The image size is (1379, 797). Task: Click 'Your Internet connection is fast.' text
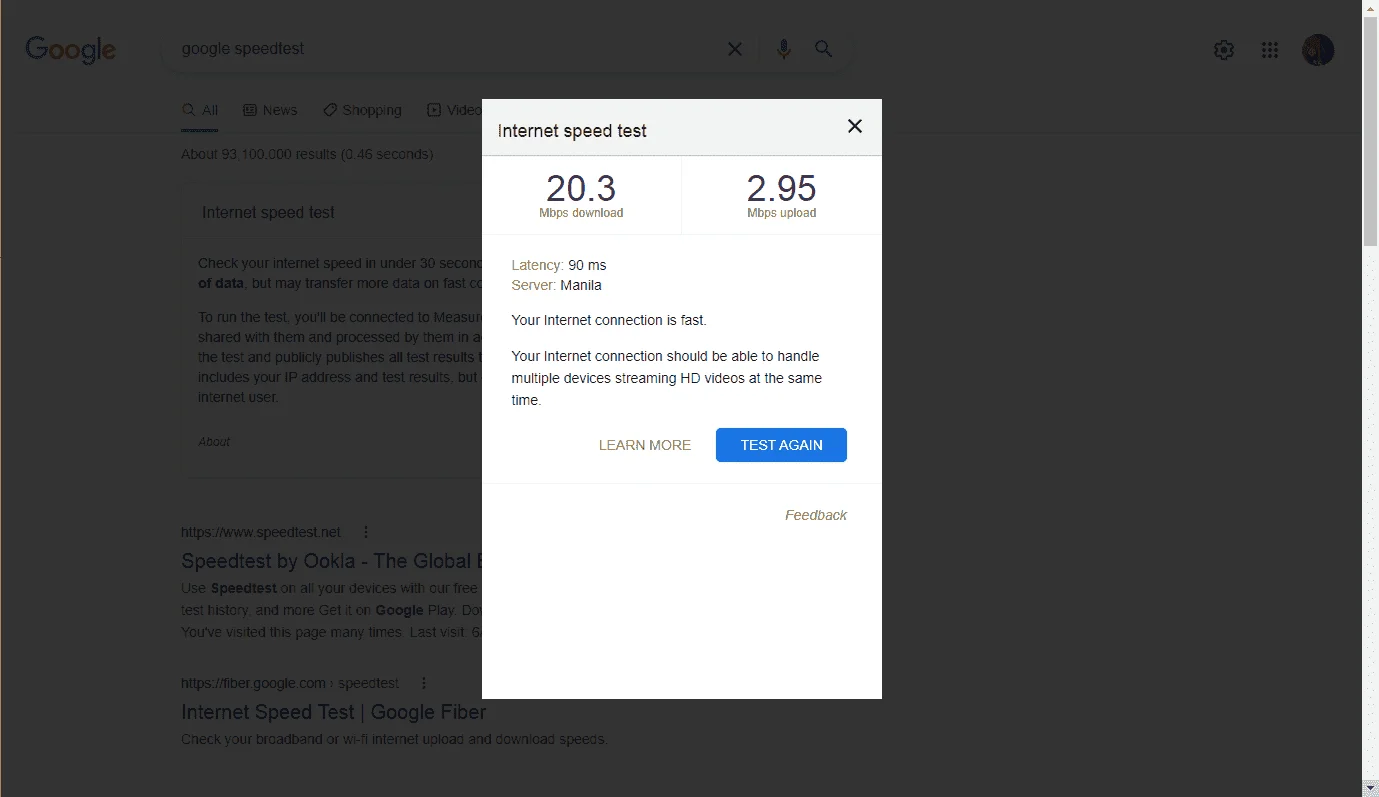609,320
